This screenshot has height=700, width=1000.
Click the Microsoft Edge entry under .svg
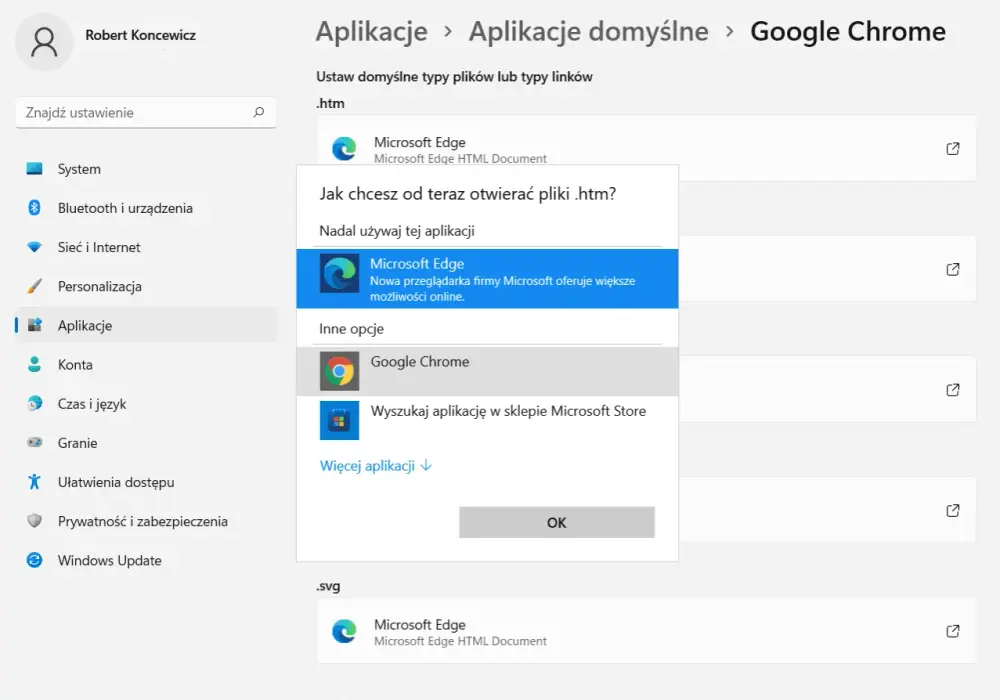[647, 631]
